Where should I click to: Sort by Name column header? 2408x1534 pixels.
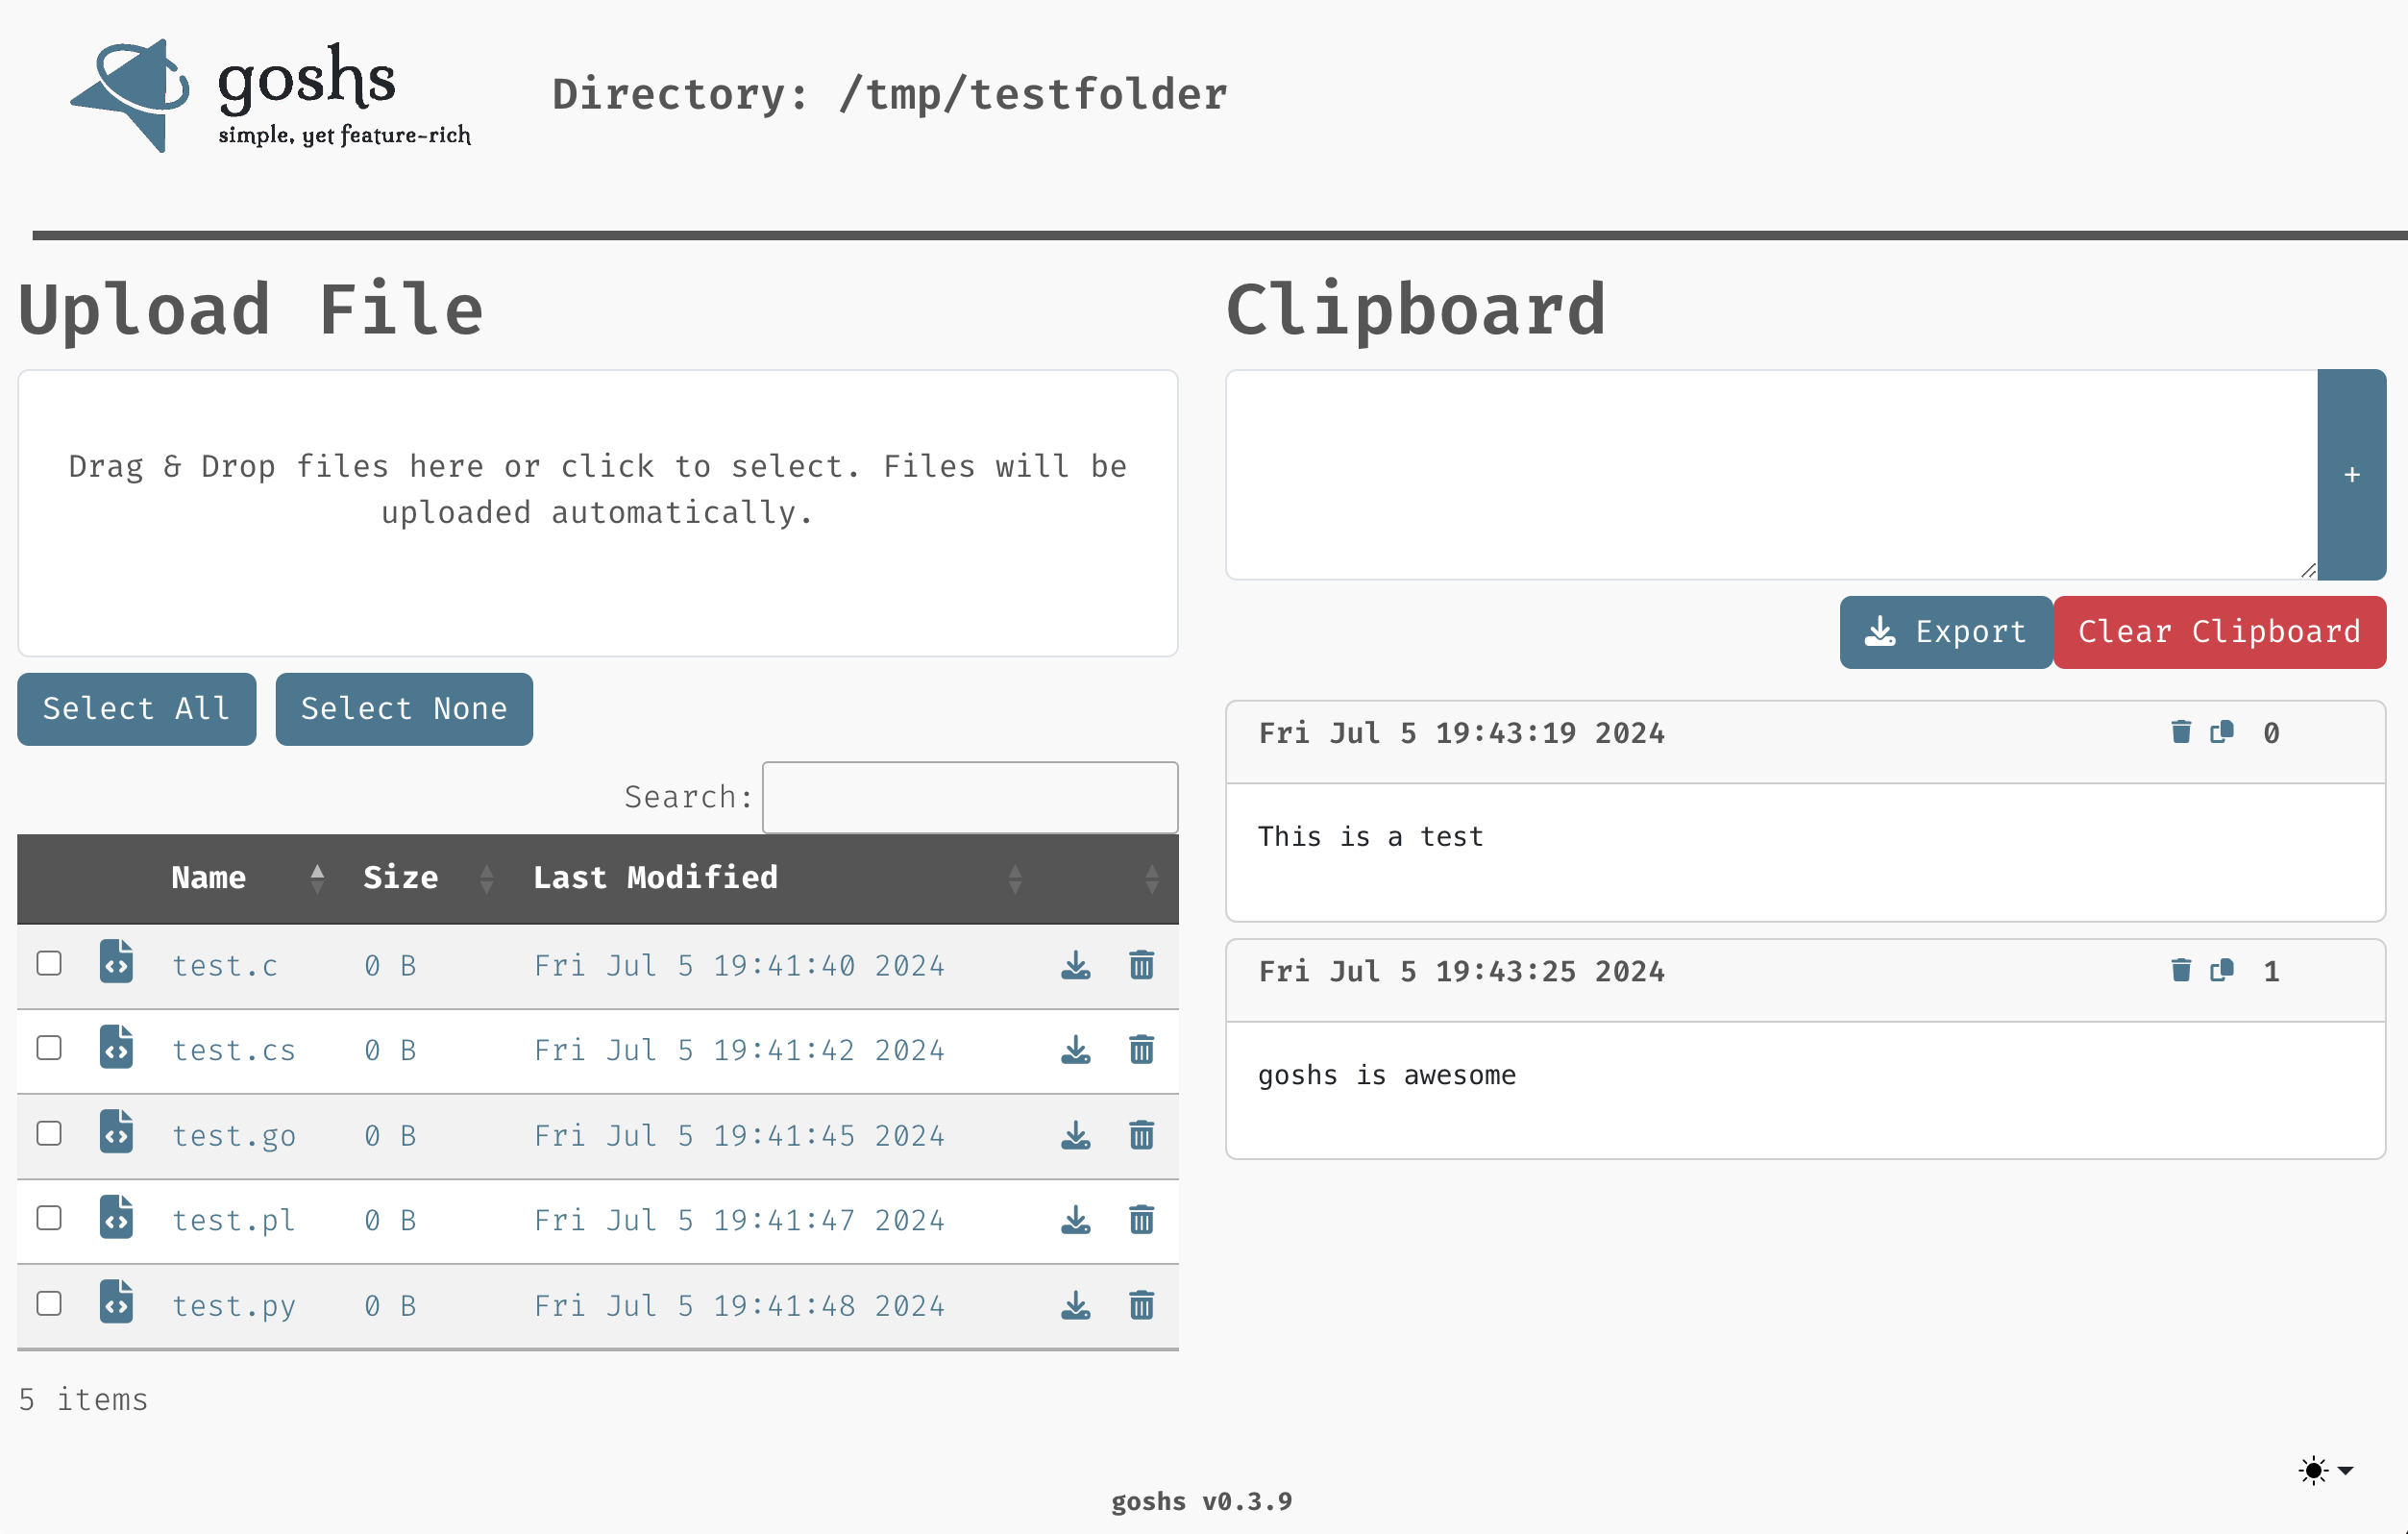click(209, 878)
